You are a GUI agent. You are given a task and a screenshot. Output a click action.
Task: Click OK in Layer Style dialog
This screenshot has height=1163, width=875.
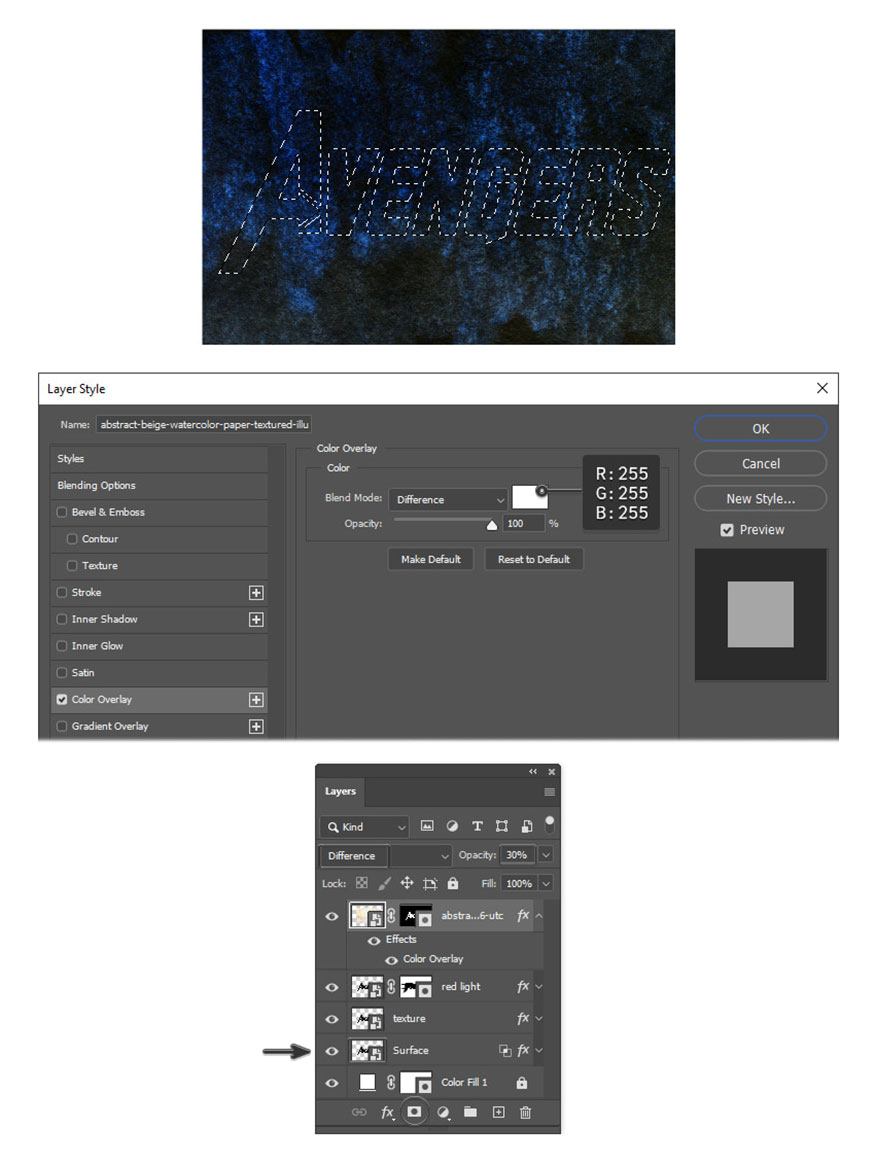pos(760,429)
